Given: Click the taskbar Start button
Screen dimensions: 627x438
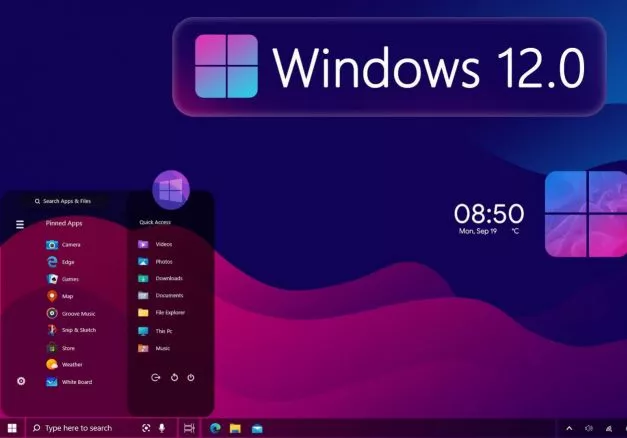Looking at the screenshot, I should coord(12,428).
